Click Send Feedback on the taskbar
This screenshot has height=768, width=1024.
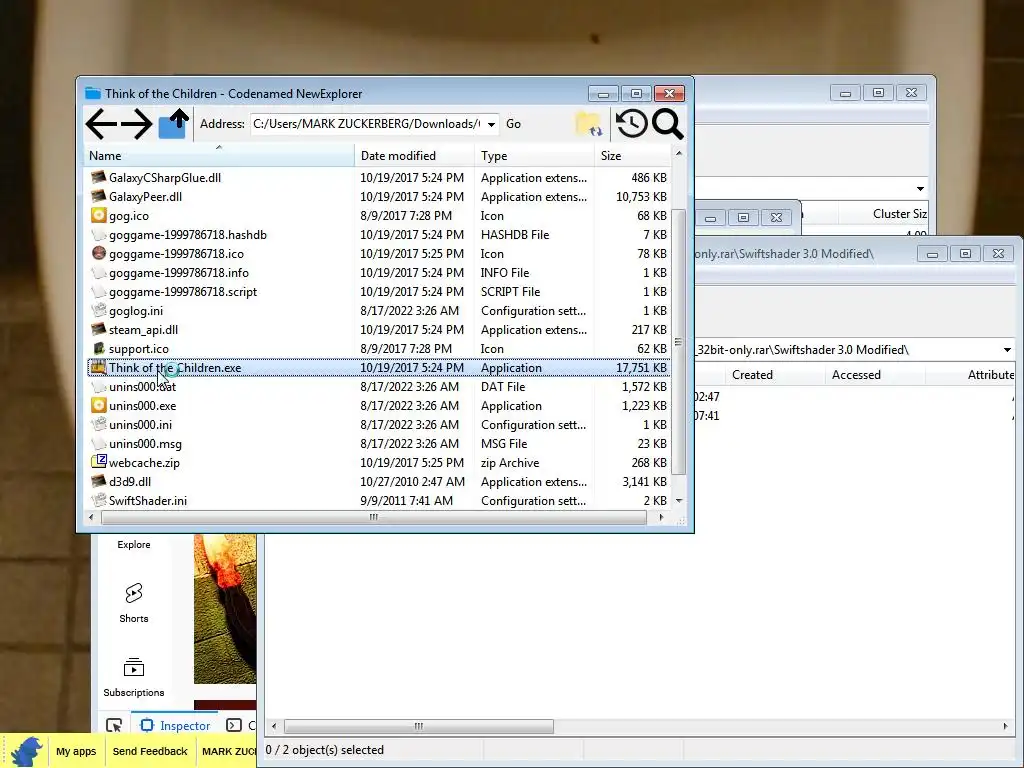click(150, 751)
